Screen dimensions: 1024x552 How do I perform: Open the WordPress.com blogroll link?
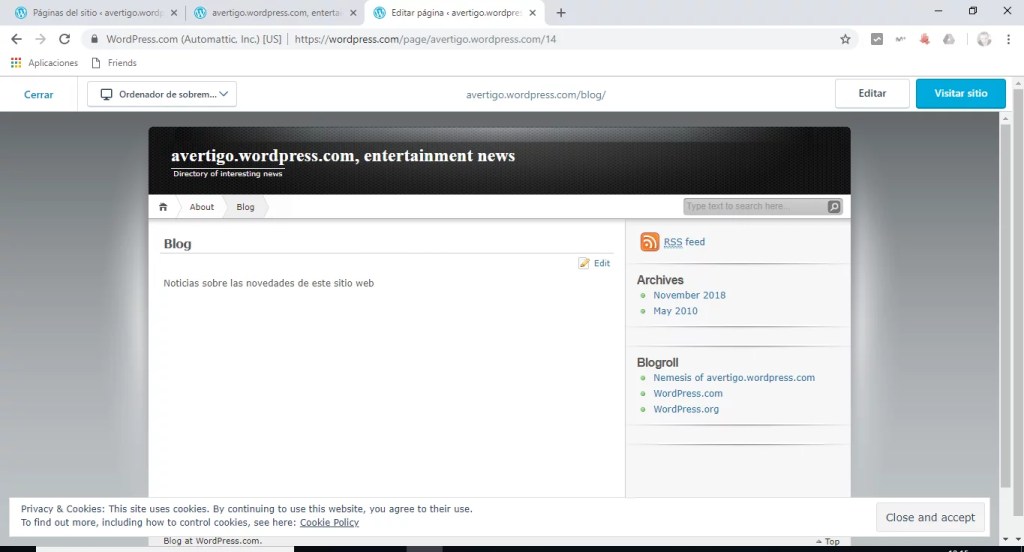[688, 393]
